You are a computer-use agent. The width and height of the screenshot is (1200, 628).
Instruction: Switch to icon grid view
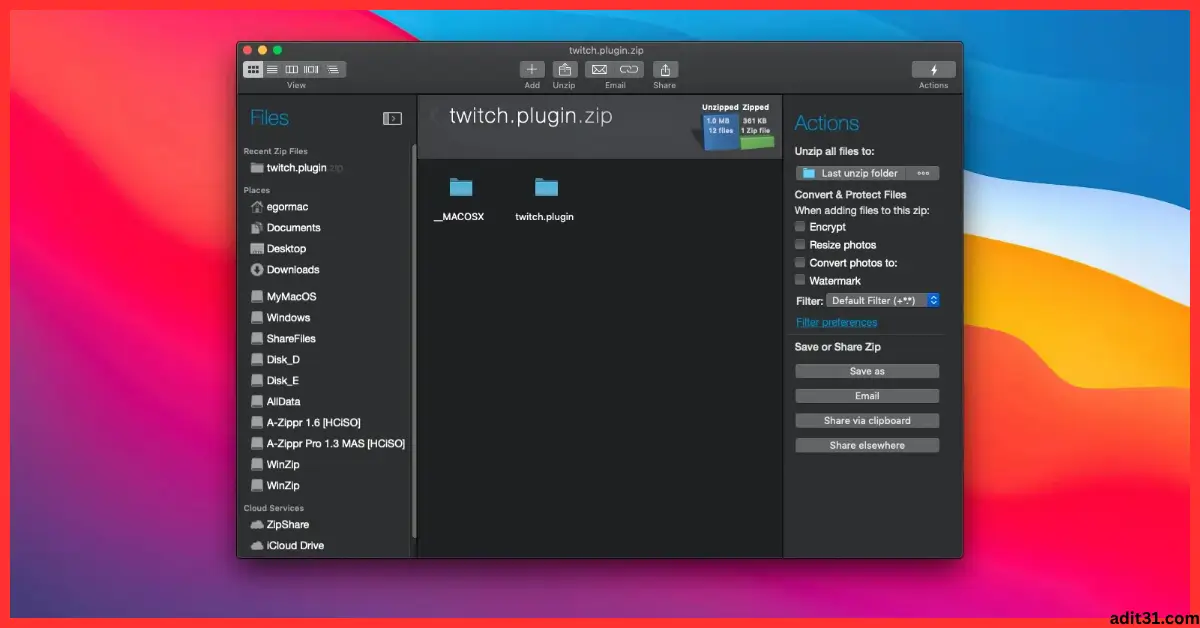click(x=253, y=69)
